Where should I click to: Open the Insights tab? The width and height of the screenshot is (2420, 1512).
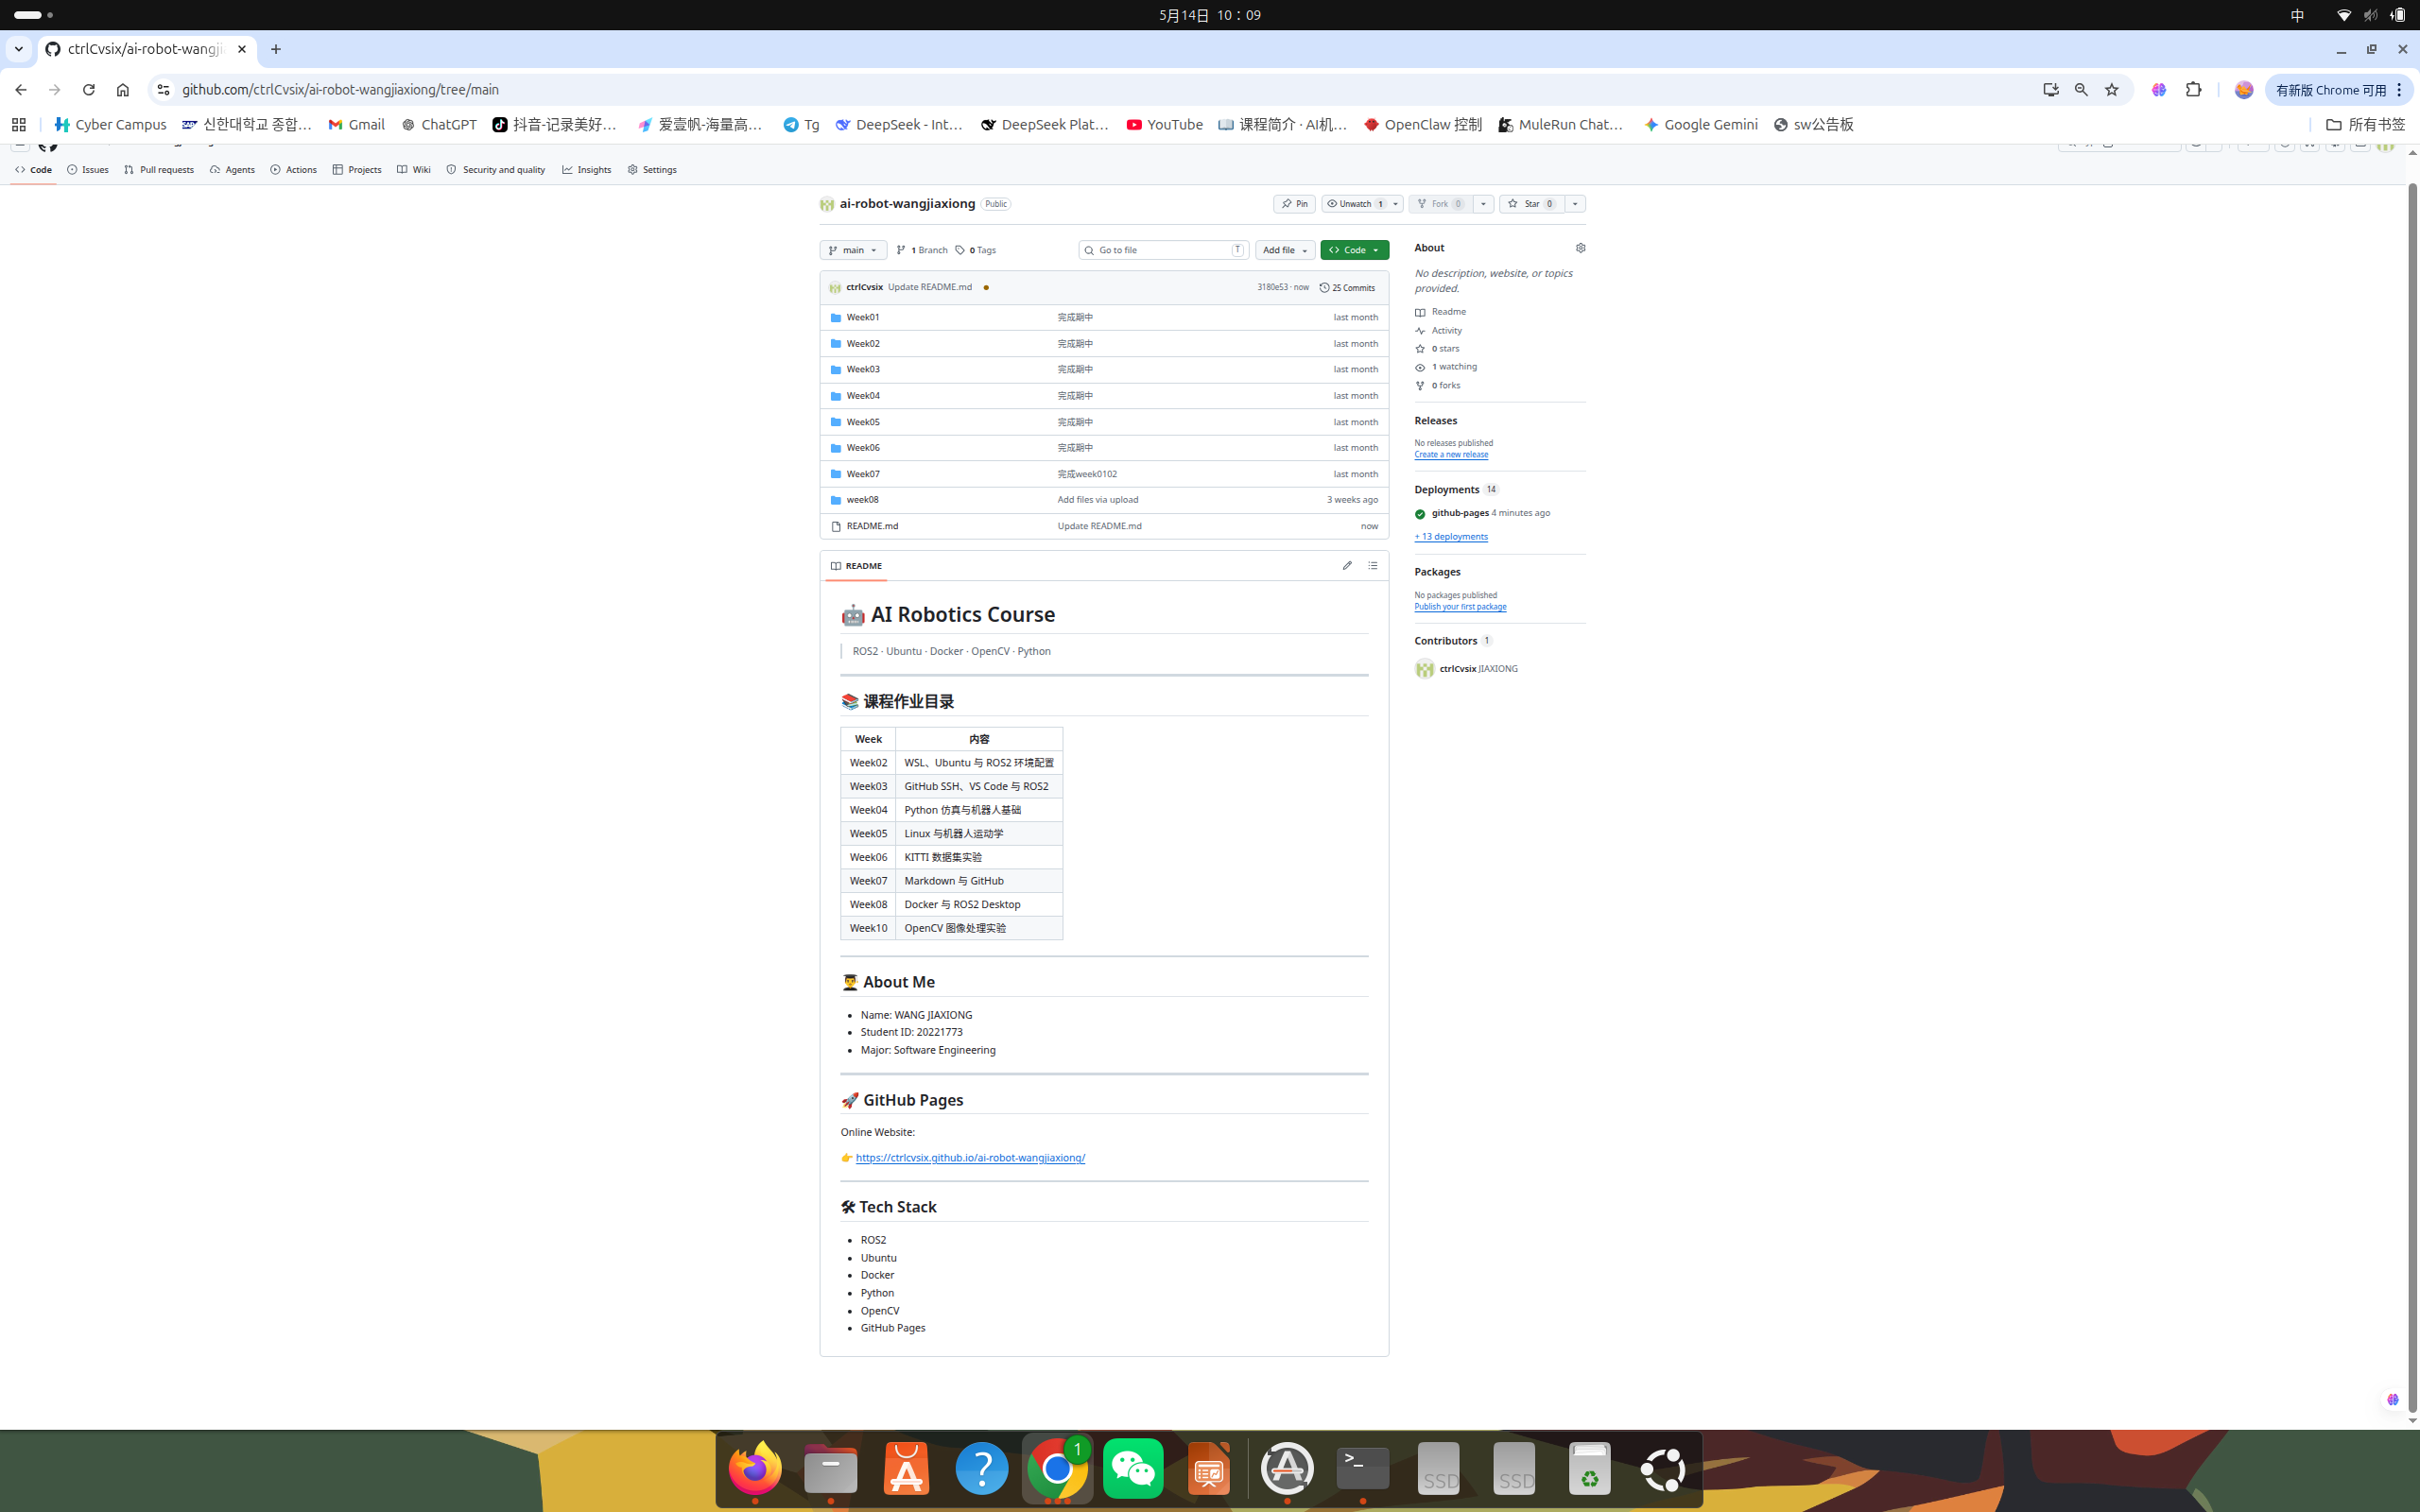pos(587,170)
